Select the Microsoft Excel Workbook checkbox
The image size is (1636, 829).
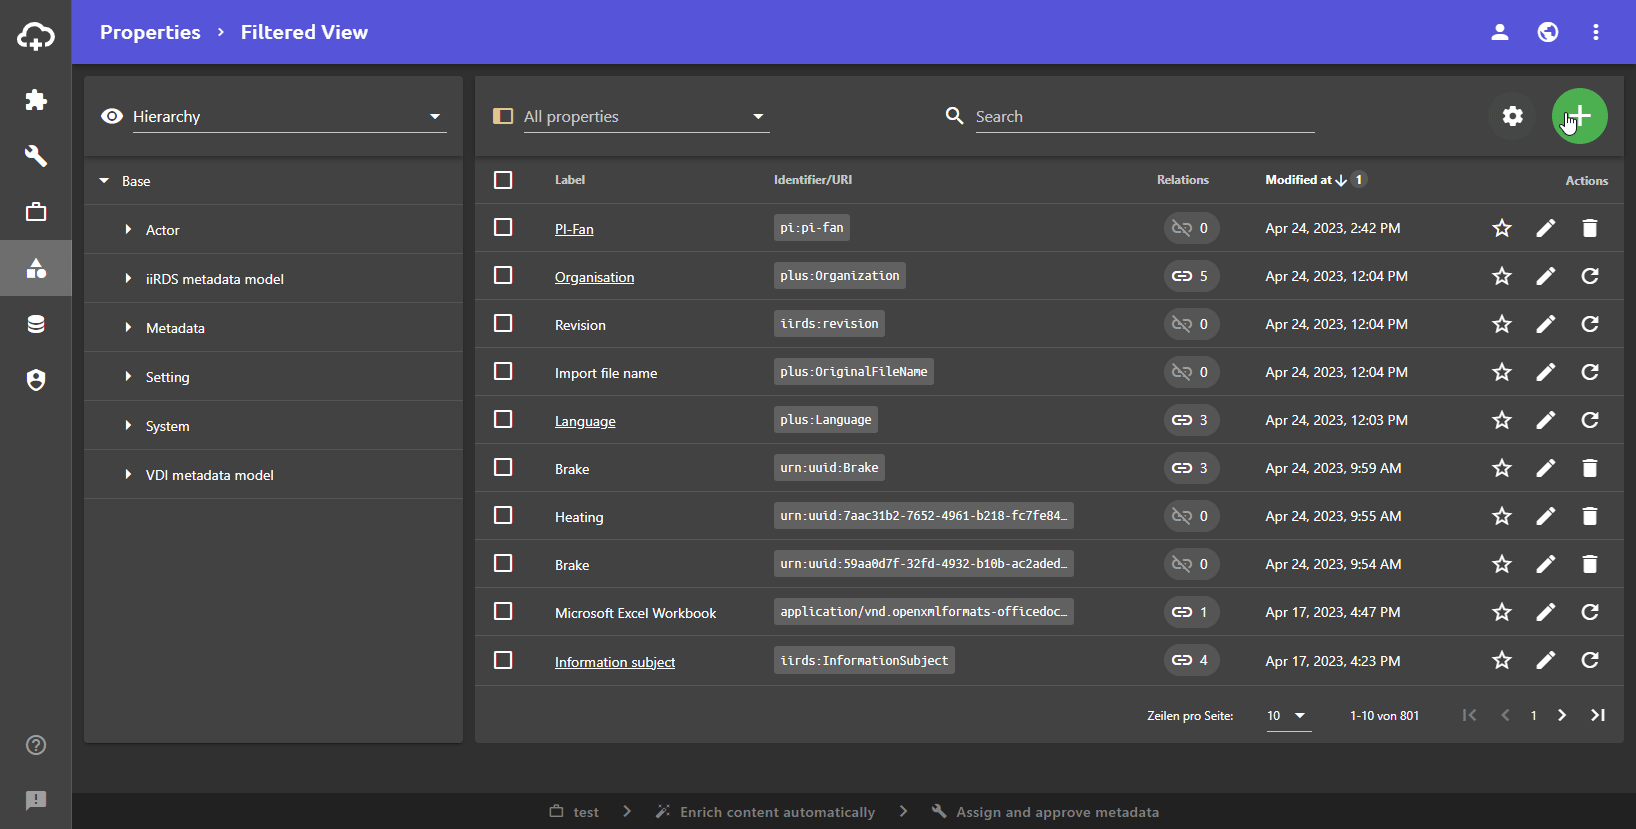click(x=503, y=611)
